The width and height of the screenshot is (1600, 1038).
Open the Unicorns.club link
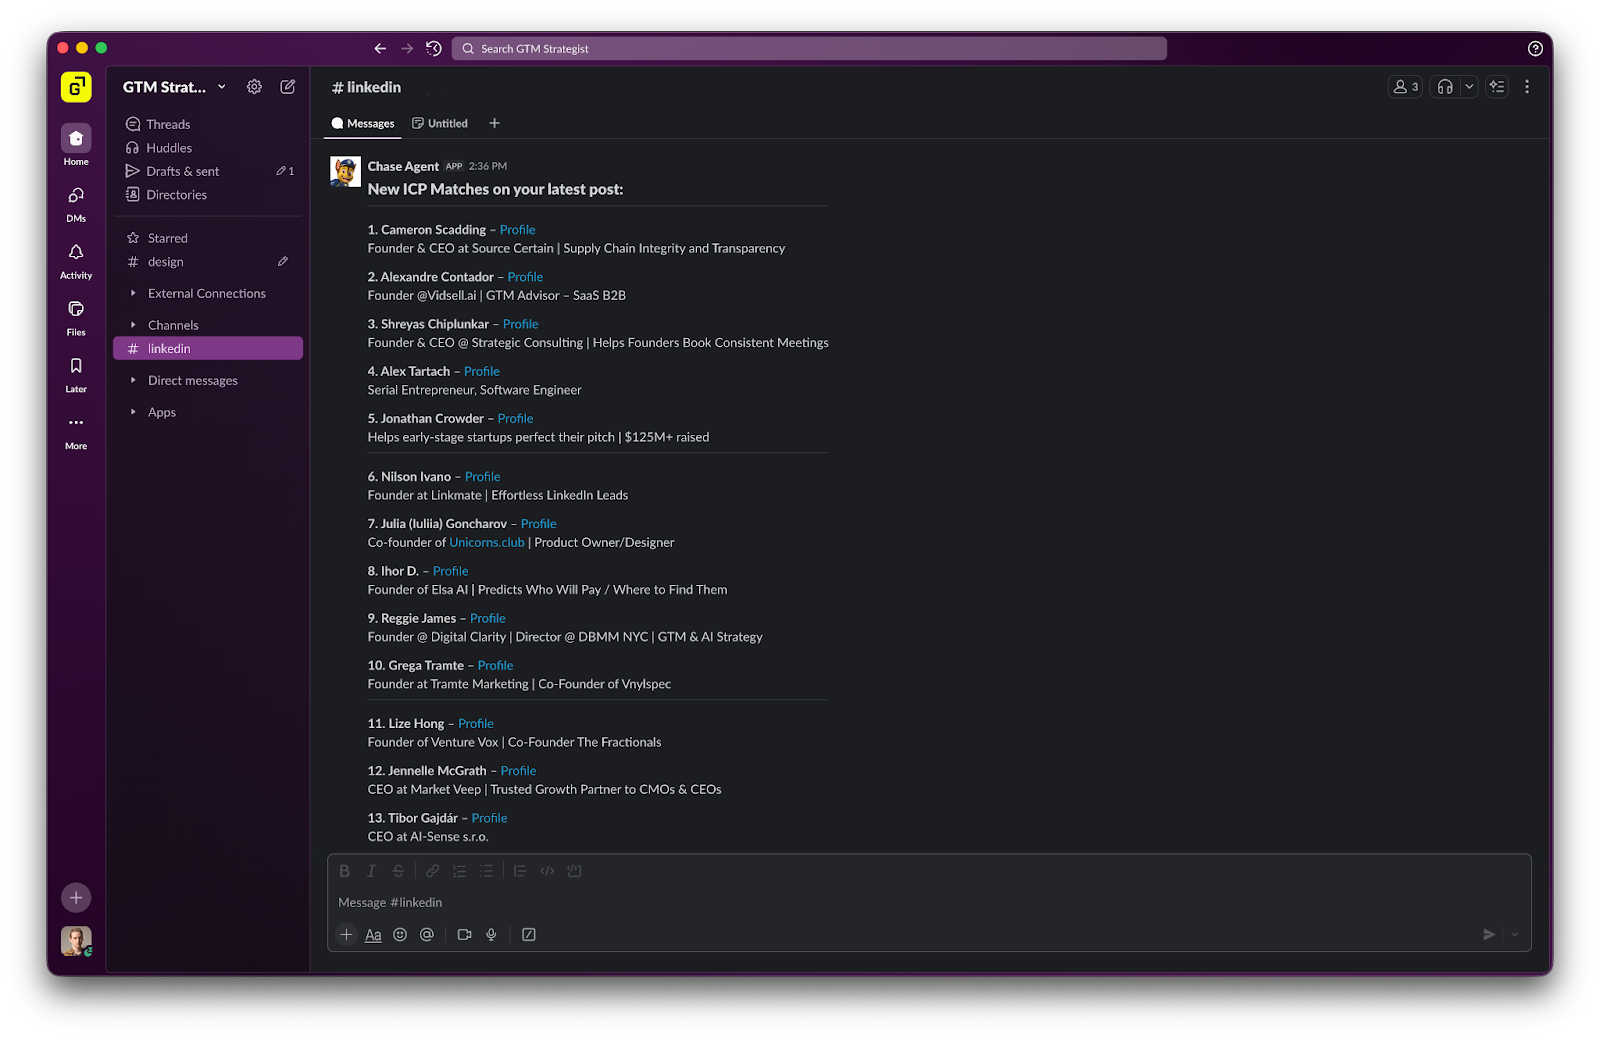point(487,543)
